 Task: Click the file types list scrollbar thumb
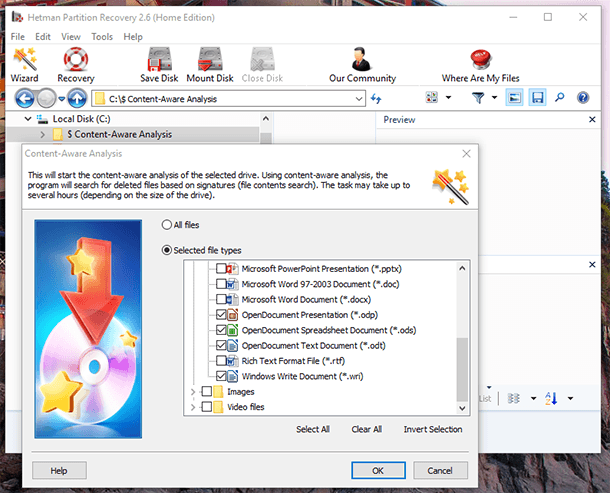tap(462, 369)
